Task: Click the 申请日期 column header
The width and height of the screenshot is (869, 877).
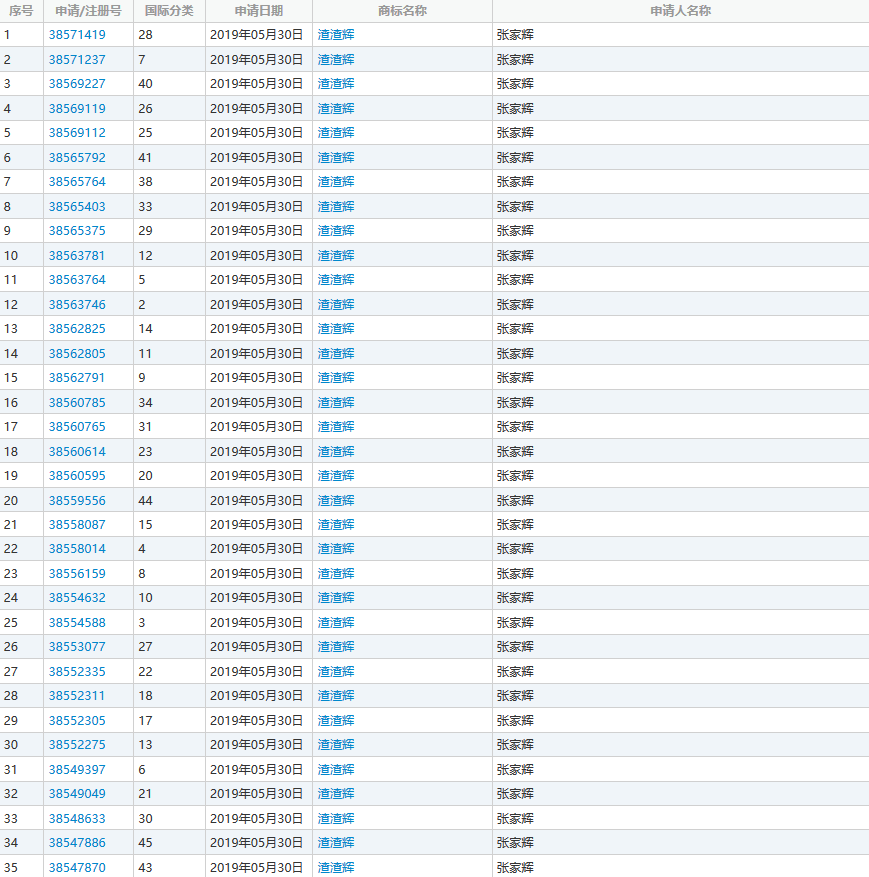Action: [258, 11]
